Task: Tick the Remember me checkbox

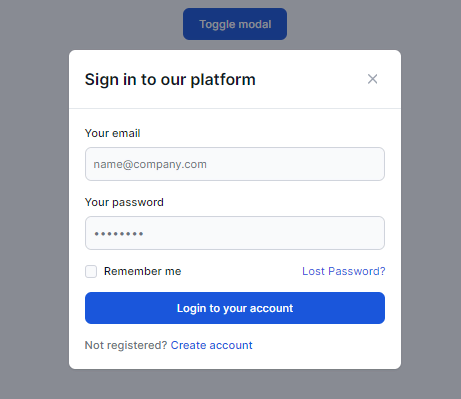Action: tap(91, 271)
